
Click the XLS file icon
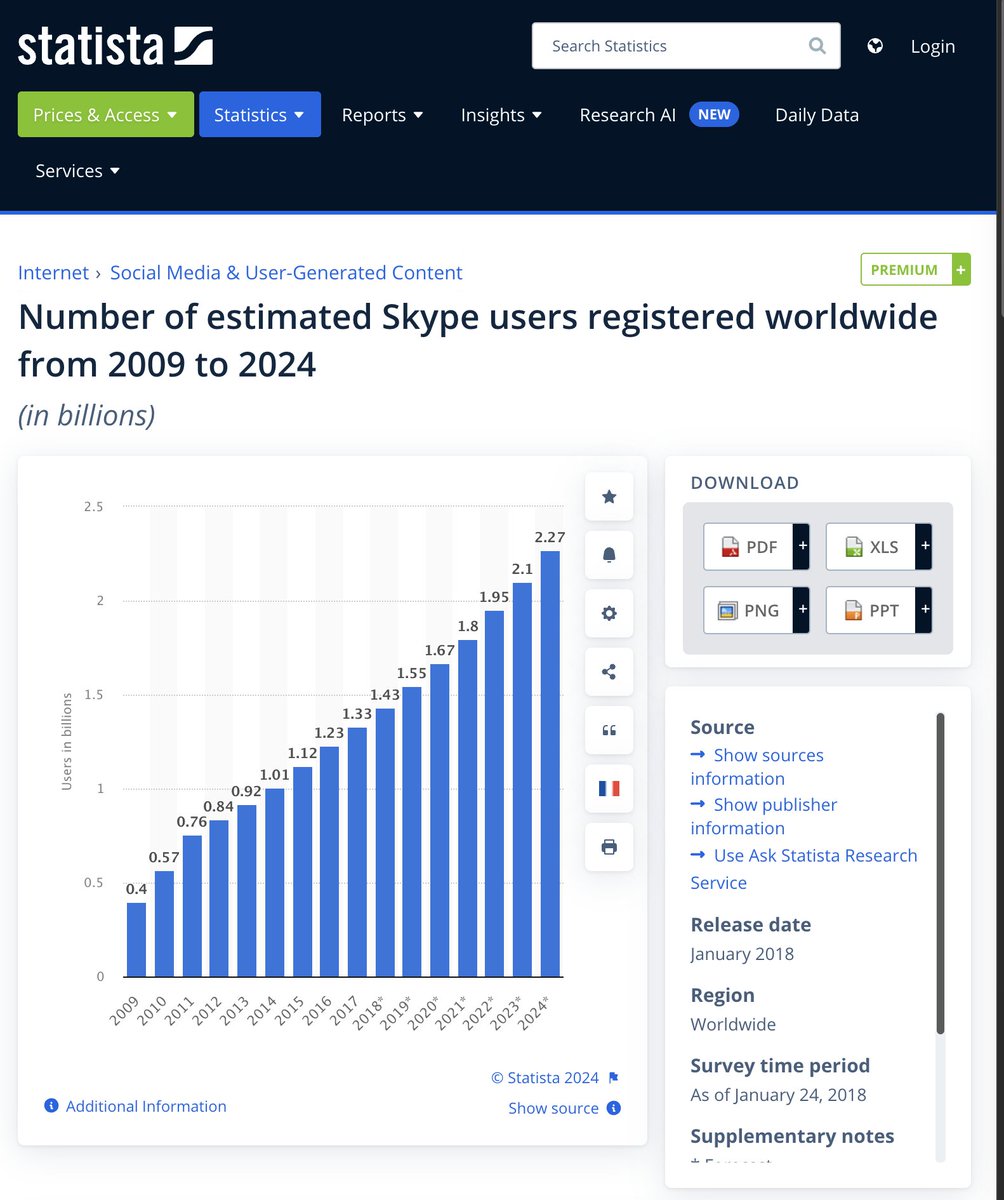tap(853, 547)
